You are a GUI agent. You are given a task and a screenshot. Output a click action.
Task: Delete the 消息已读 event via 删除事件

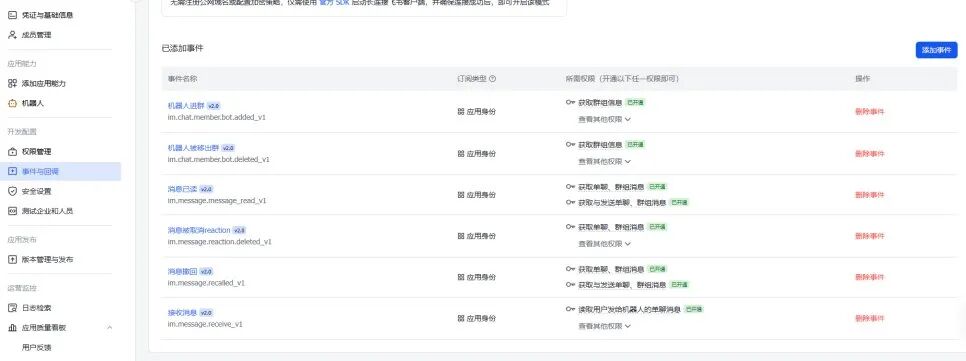pos(869,195)
